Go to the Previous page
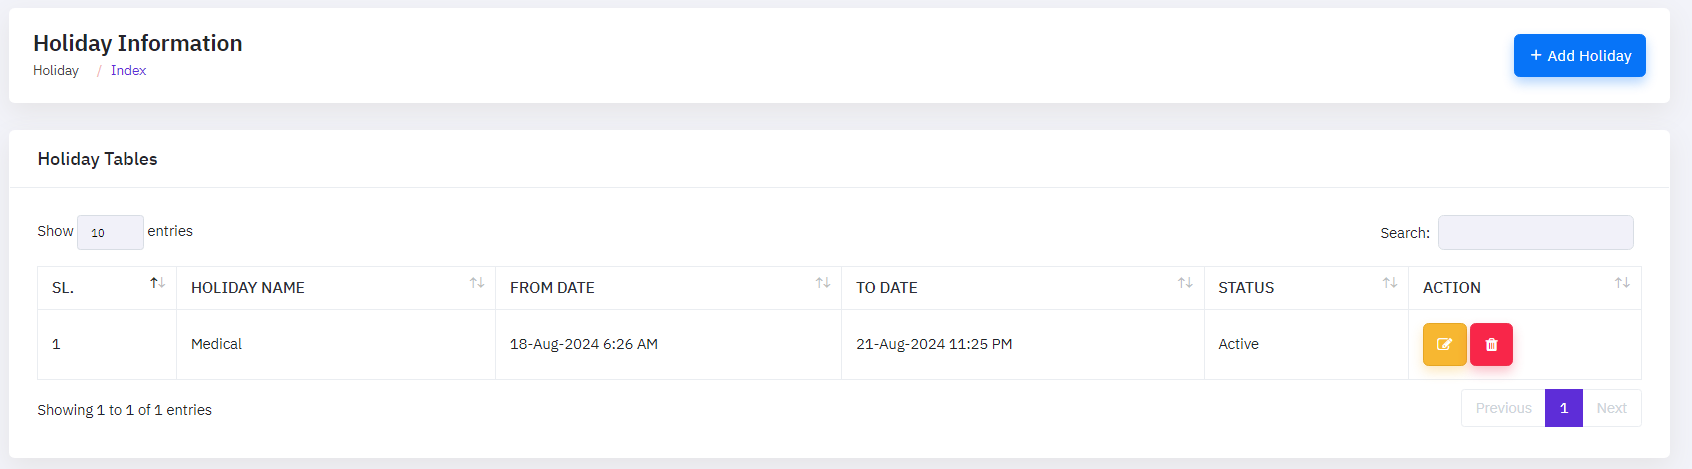1692x469 pixels. point(1503,408)
